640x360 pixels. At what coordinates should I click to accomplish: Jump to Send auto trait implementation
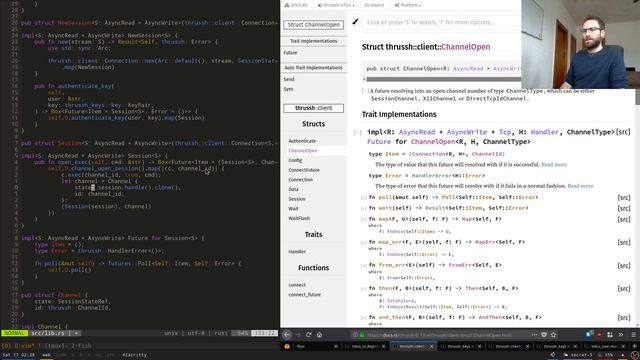pyautogui.click(x=289, y=79)
